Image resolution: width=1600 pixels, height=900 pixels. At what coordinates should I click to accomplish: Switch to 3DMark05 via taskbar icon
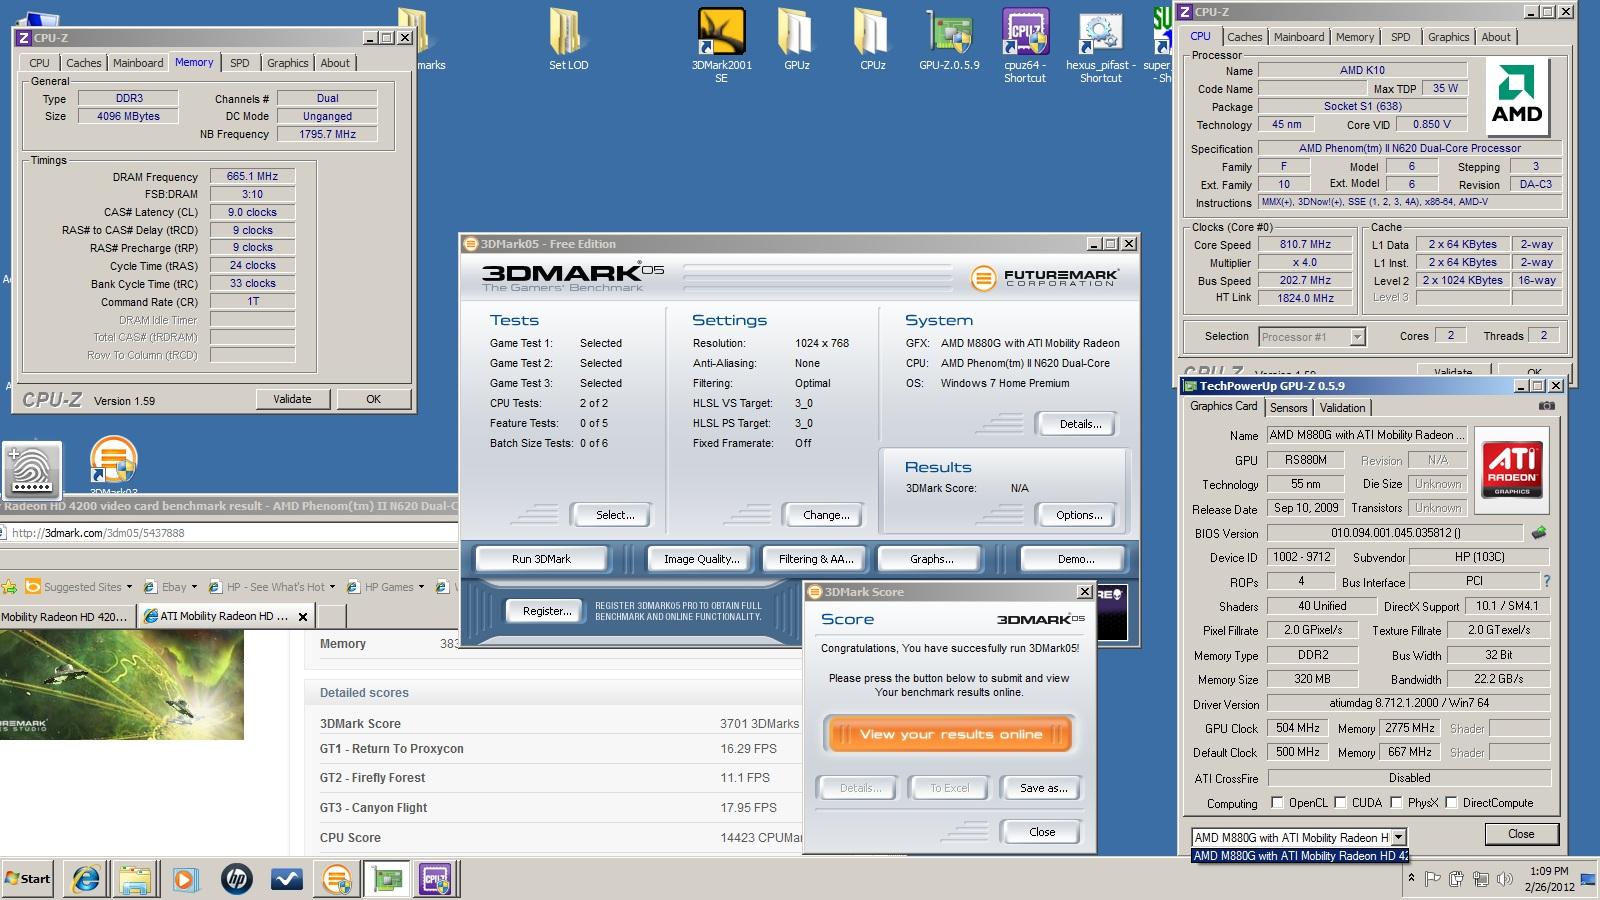[337, 879]
